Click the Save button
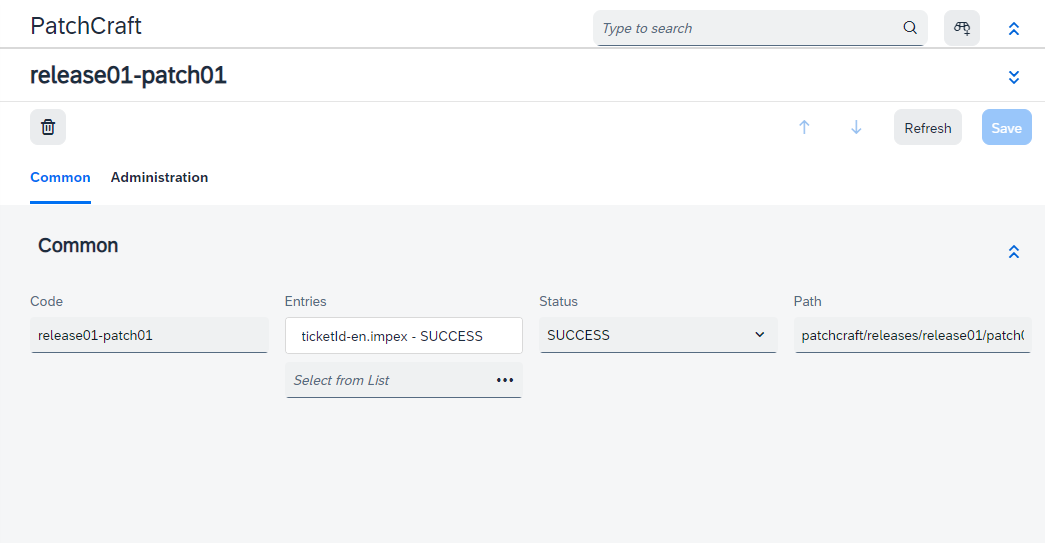1045x543 pixels. [x=1006, y=128]
